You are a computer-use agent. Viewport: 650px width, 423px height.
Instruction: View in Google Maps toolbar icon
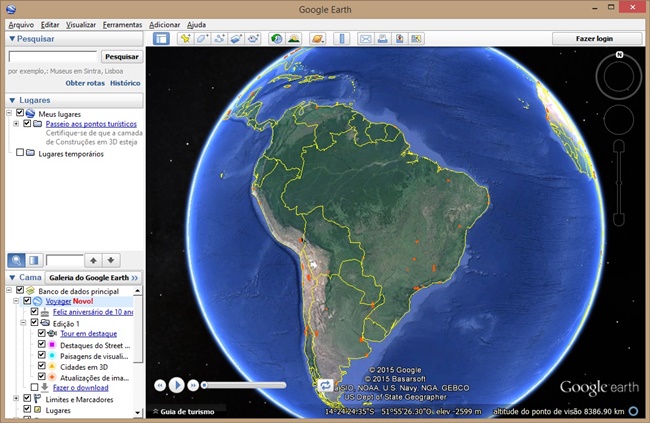(416, 39)
